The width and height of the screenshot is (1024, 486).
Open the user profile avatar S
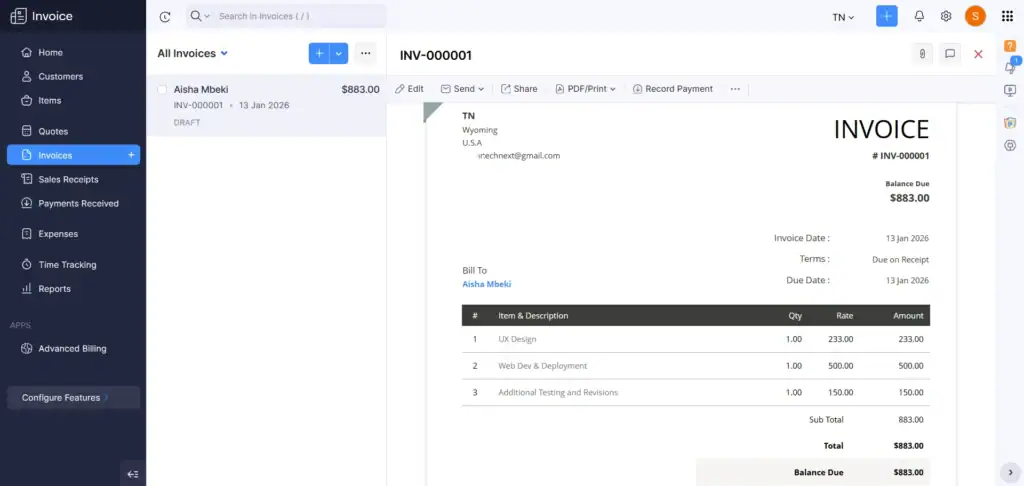(975, 16)
